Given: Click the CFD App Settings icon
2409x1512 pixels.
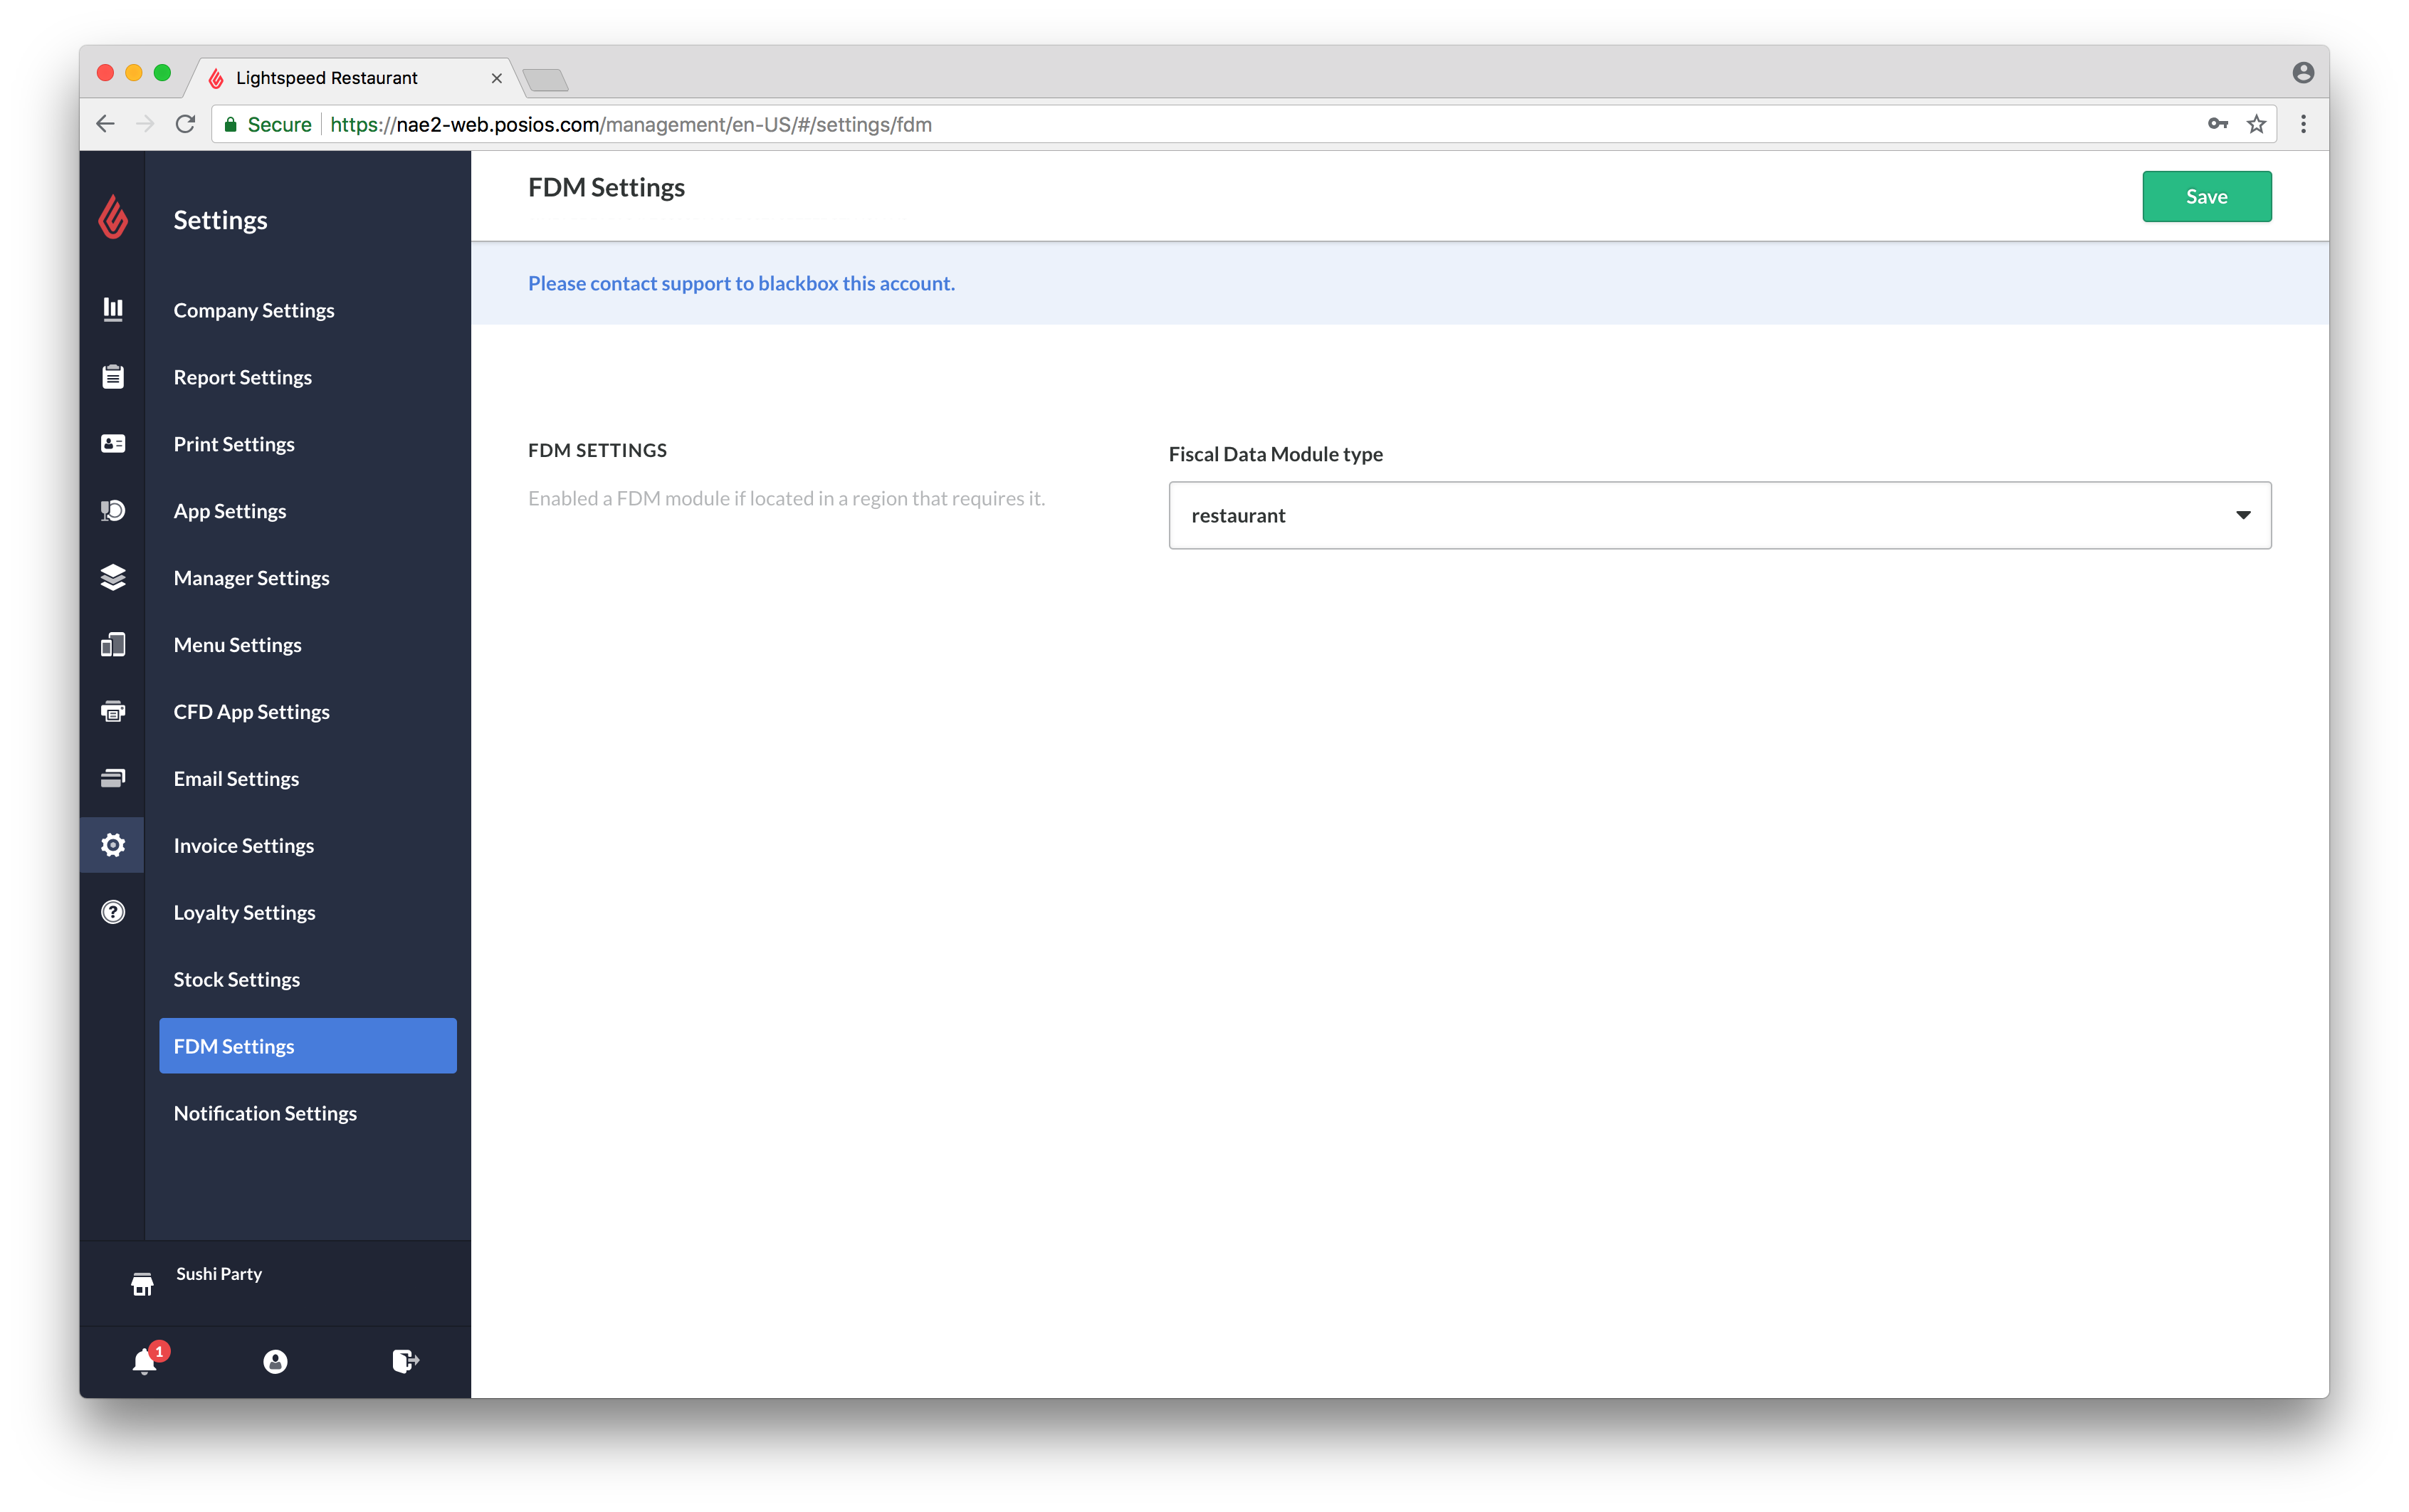Looking at the screenshot, I should pos(113,710).
